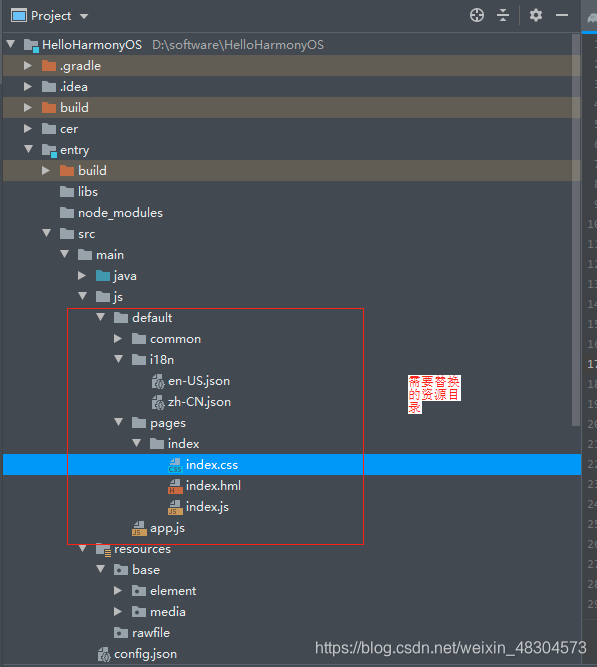Click the rawfile folder icon

121,633
